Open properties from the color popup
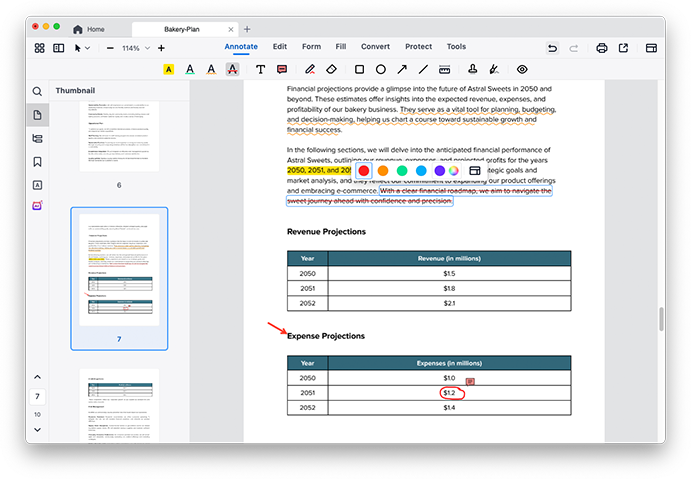This screenshot has height=479, width=691. point(475,171)
